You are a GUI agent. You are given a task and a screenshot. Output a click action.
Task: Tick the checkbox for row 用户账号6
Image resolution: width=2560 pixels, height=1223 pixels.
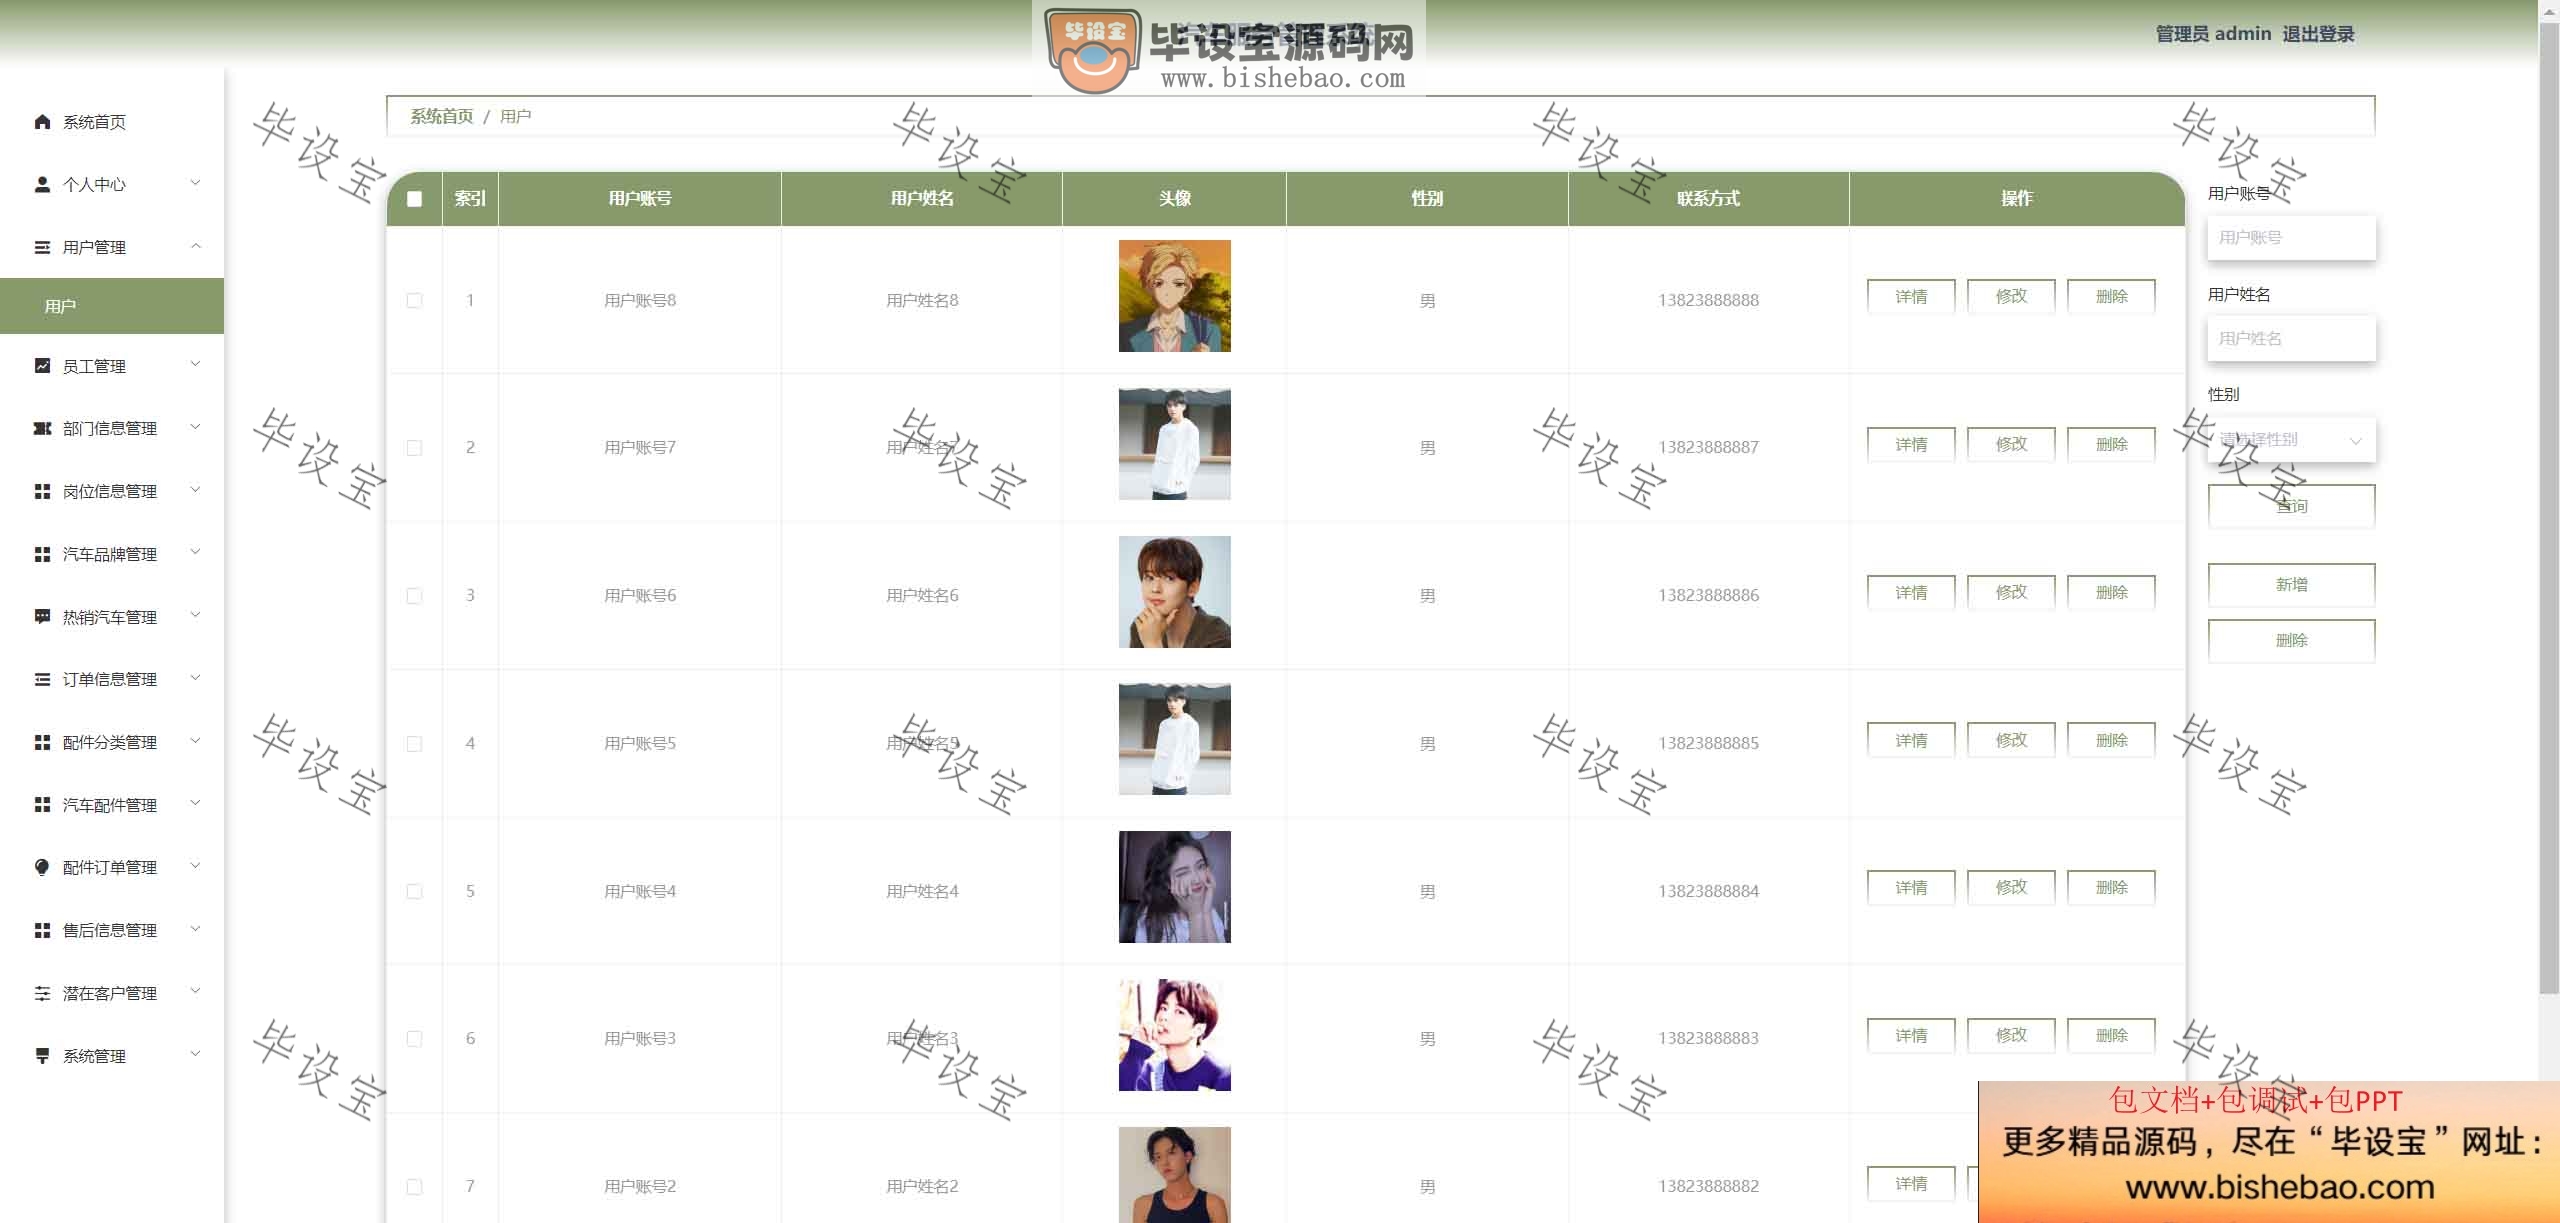click(x=414, y=596)
